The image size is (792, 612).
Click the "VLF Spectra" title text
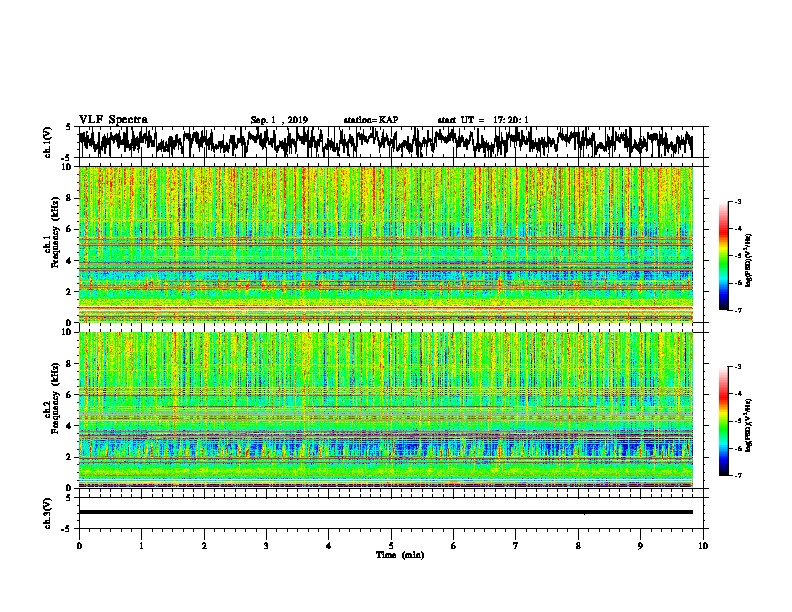pyautogui.click(x=113, y=120)
